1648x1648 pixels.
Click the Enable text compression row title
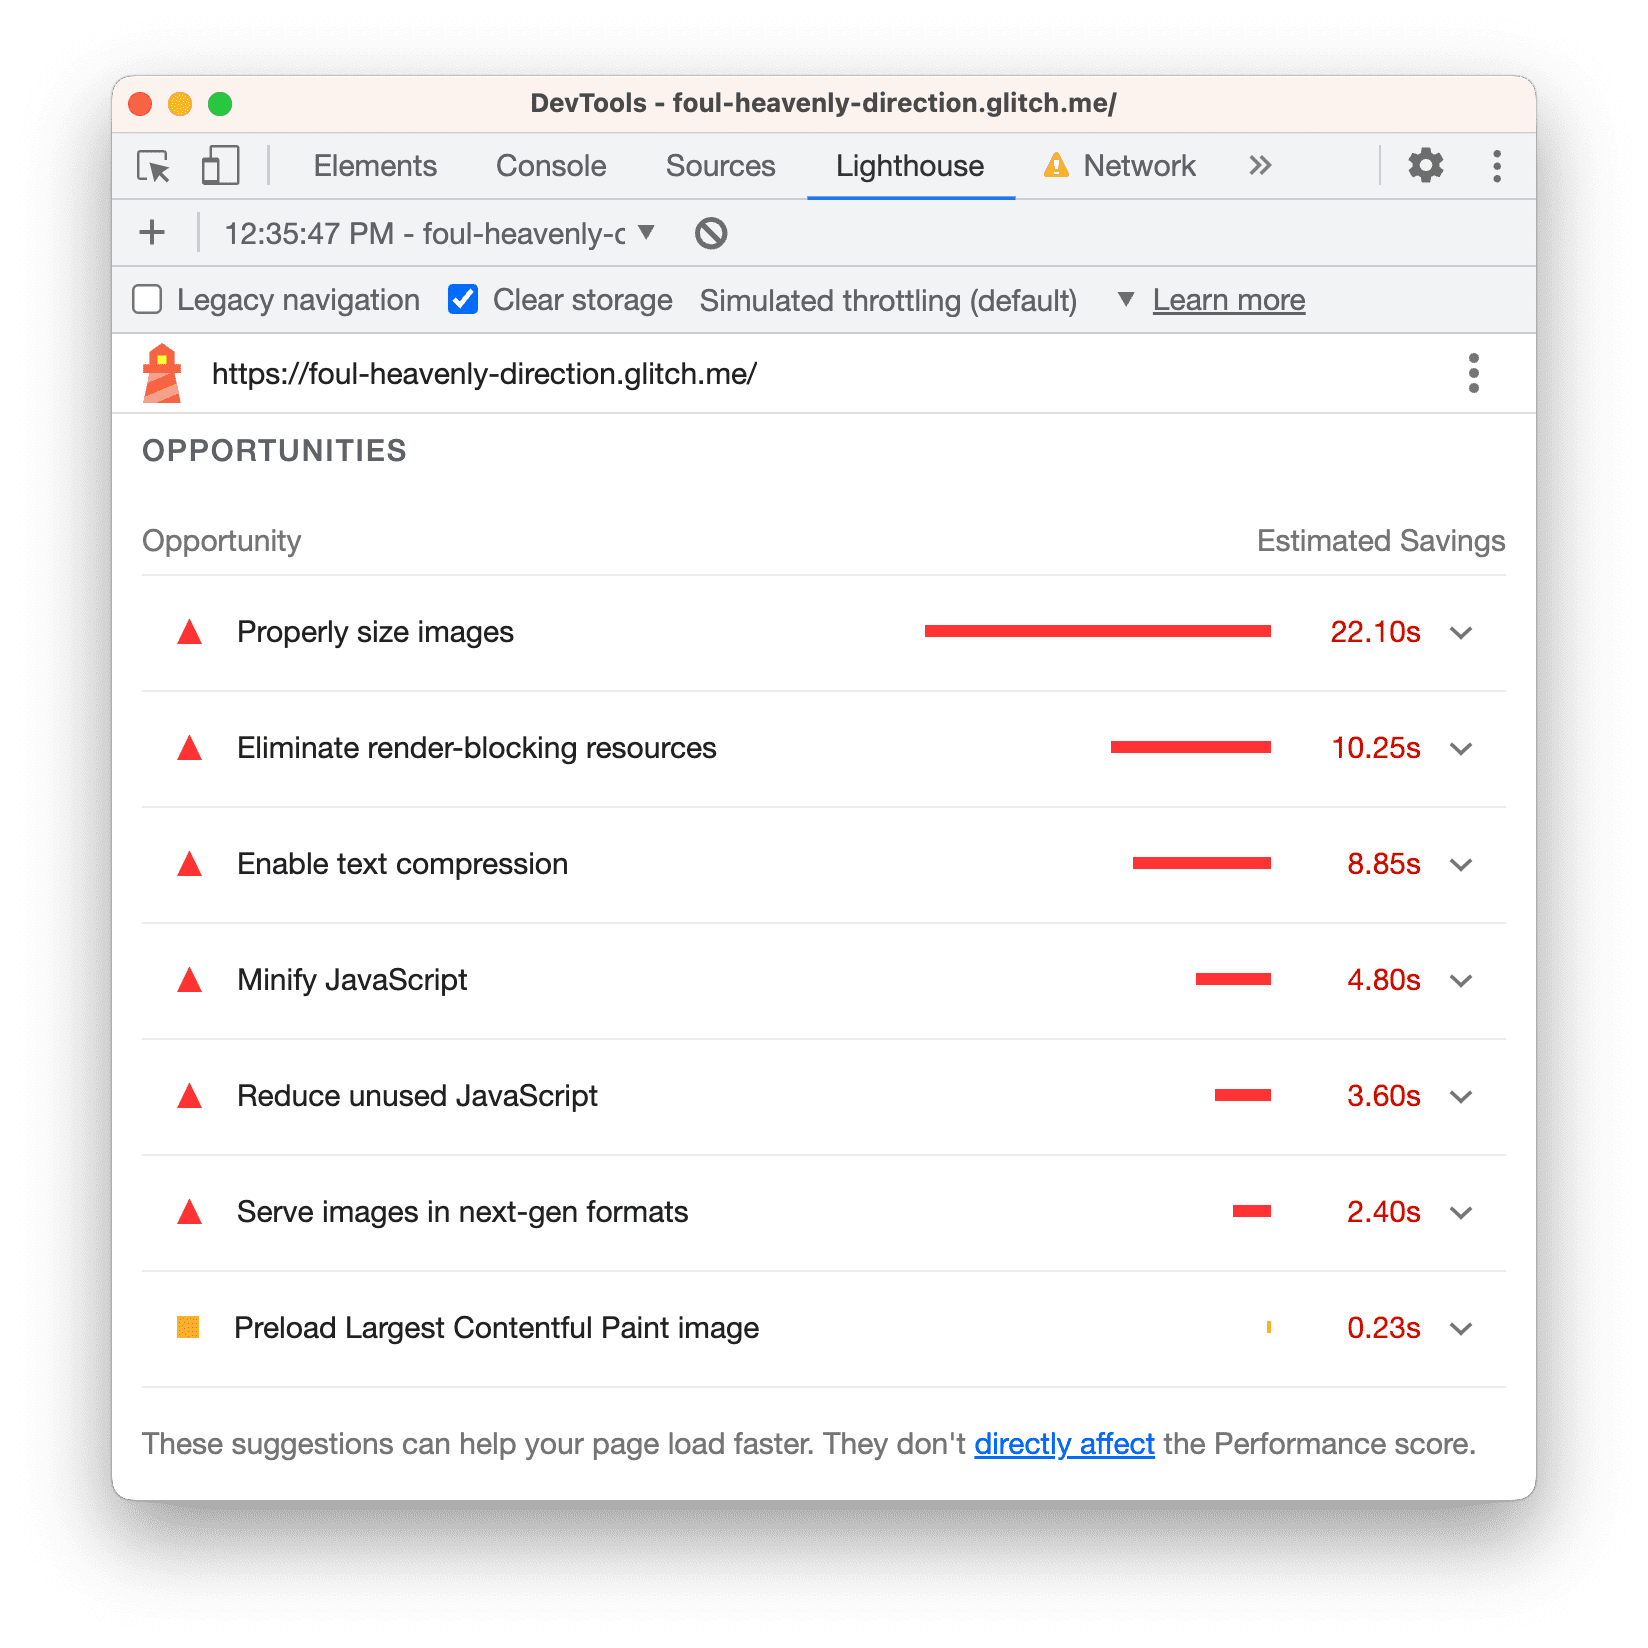point(402,864)
